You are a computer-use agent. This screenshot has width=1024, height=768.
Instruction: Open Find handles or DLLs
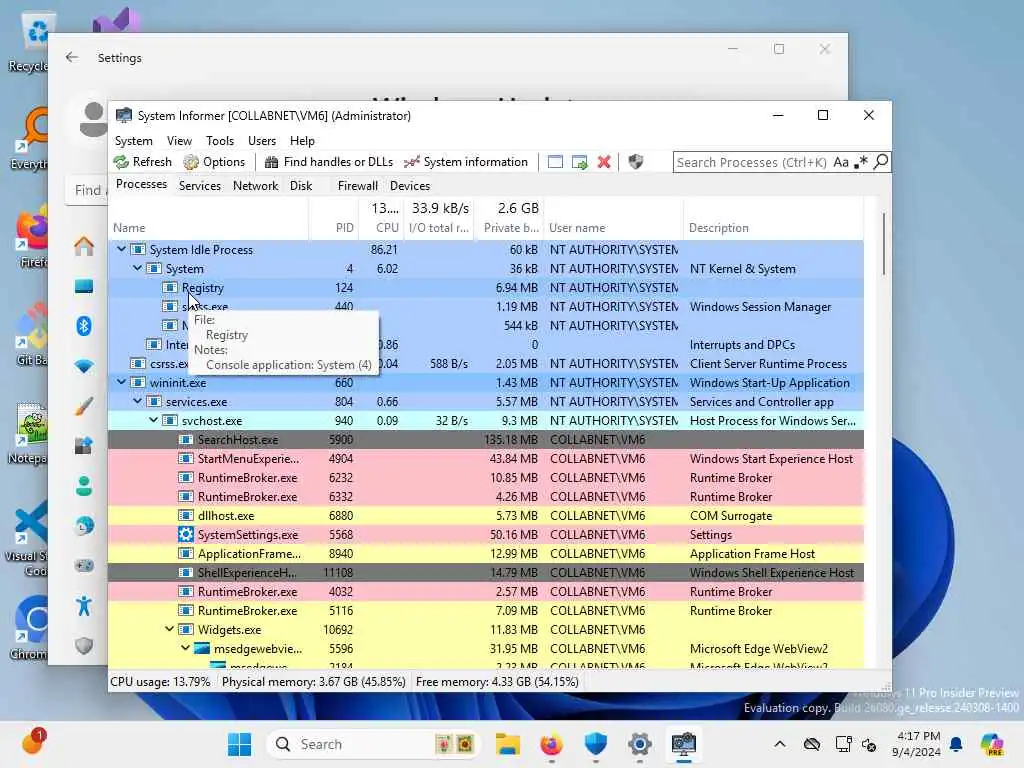point(328,162)
